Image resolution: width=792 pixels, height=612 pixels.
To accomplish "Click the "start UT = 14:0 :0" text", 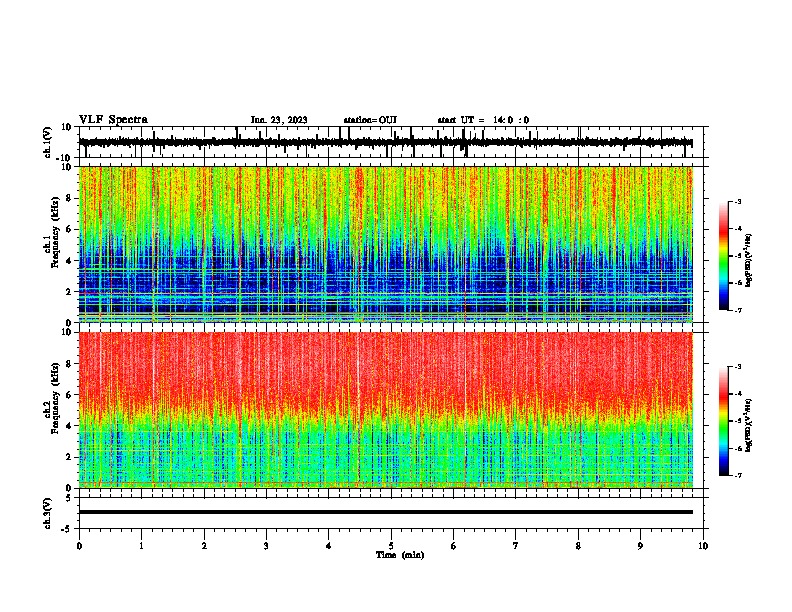I will pos(483,120).
